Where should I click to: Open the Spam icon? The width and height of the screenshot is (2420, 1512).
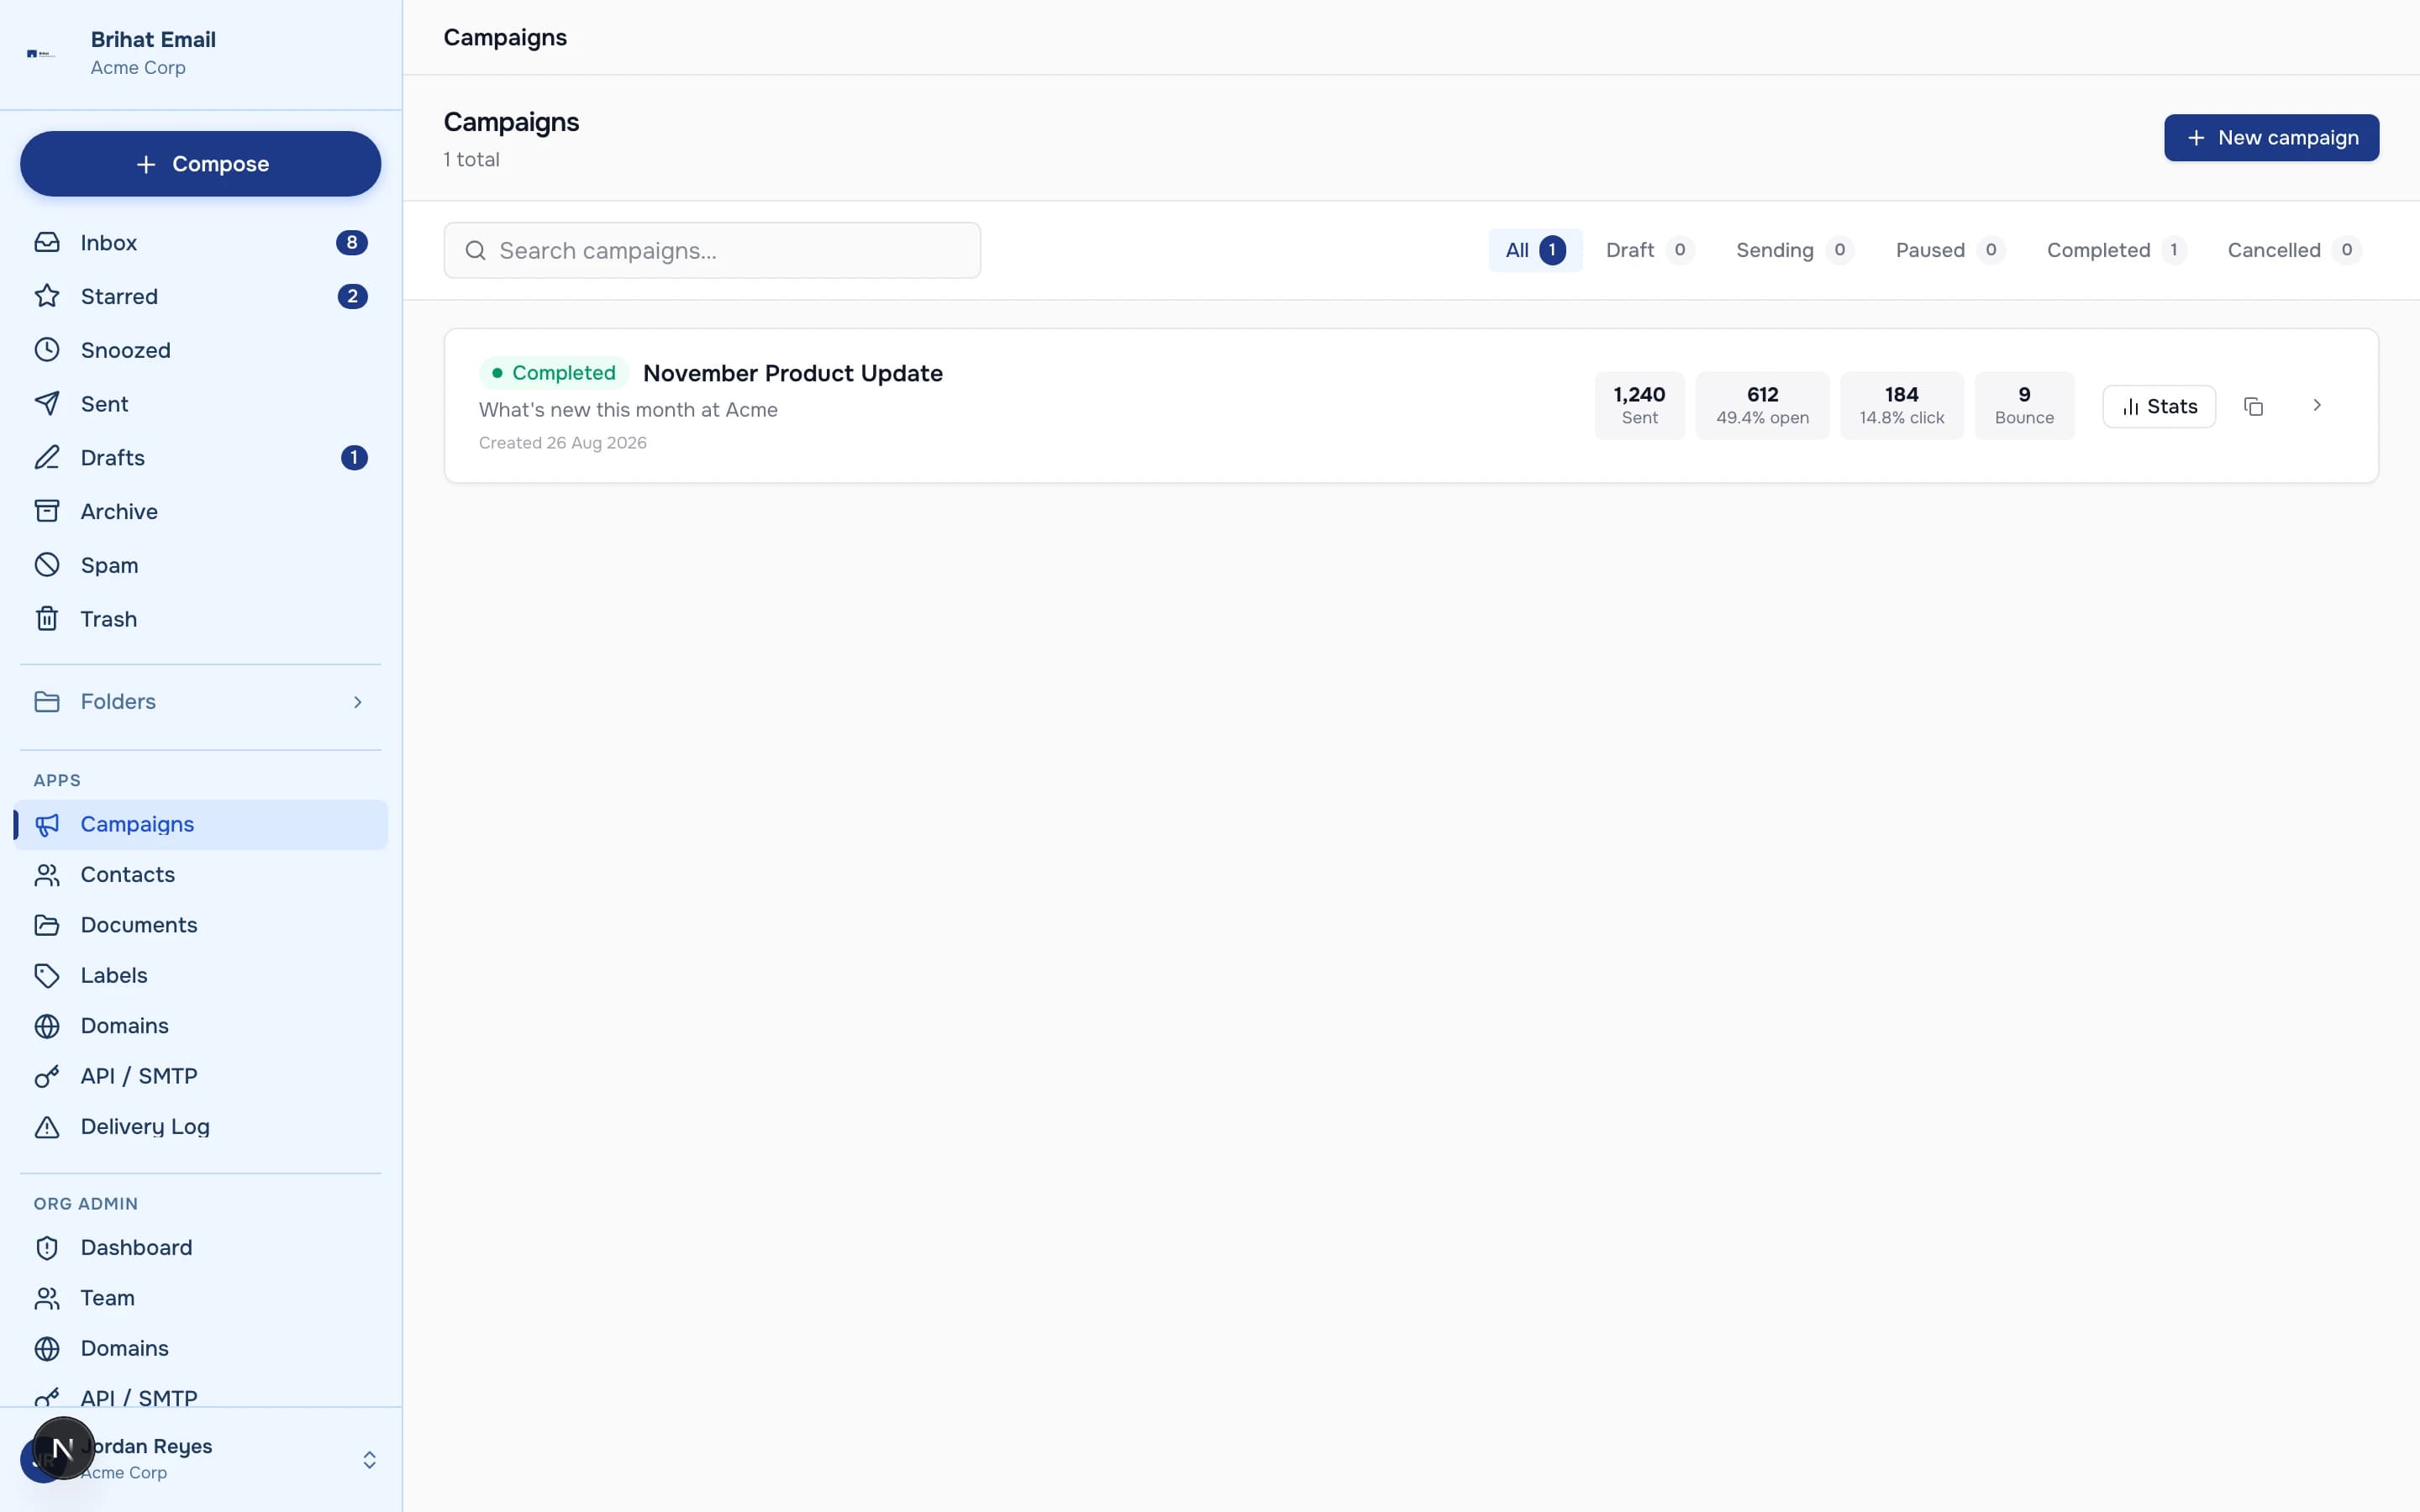pos(47,566)
